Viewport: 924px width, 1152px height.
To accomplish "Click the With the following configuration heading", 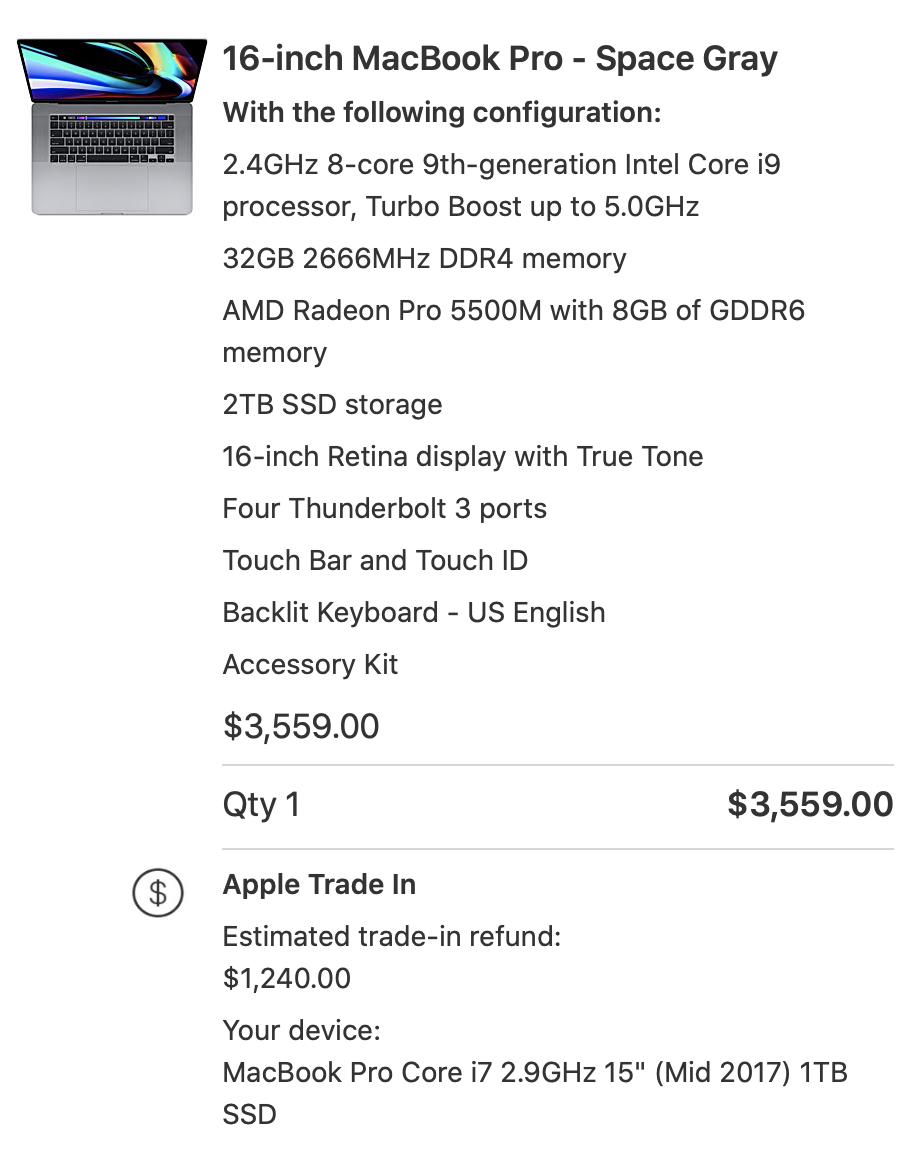I will coord(442,112).
